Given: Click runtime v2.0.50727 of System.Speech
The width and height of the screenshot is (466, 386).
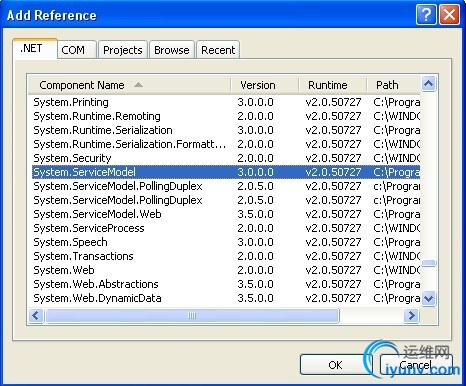Looking at the screenshot, I should (333, 242).
